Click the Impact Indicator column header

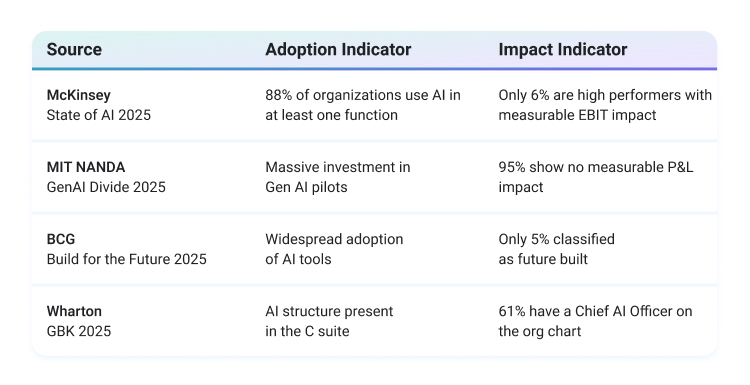coord(562,50)
